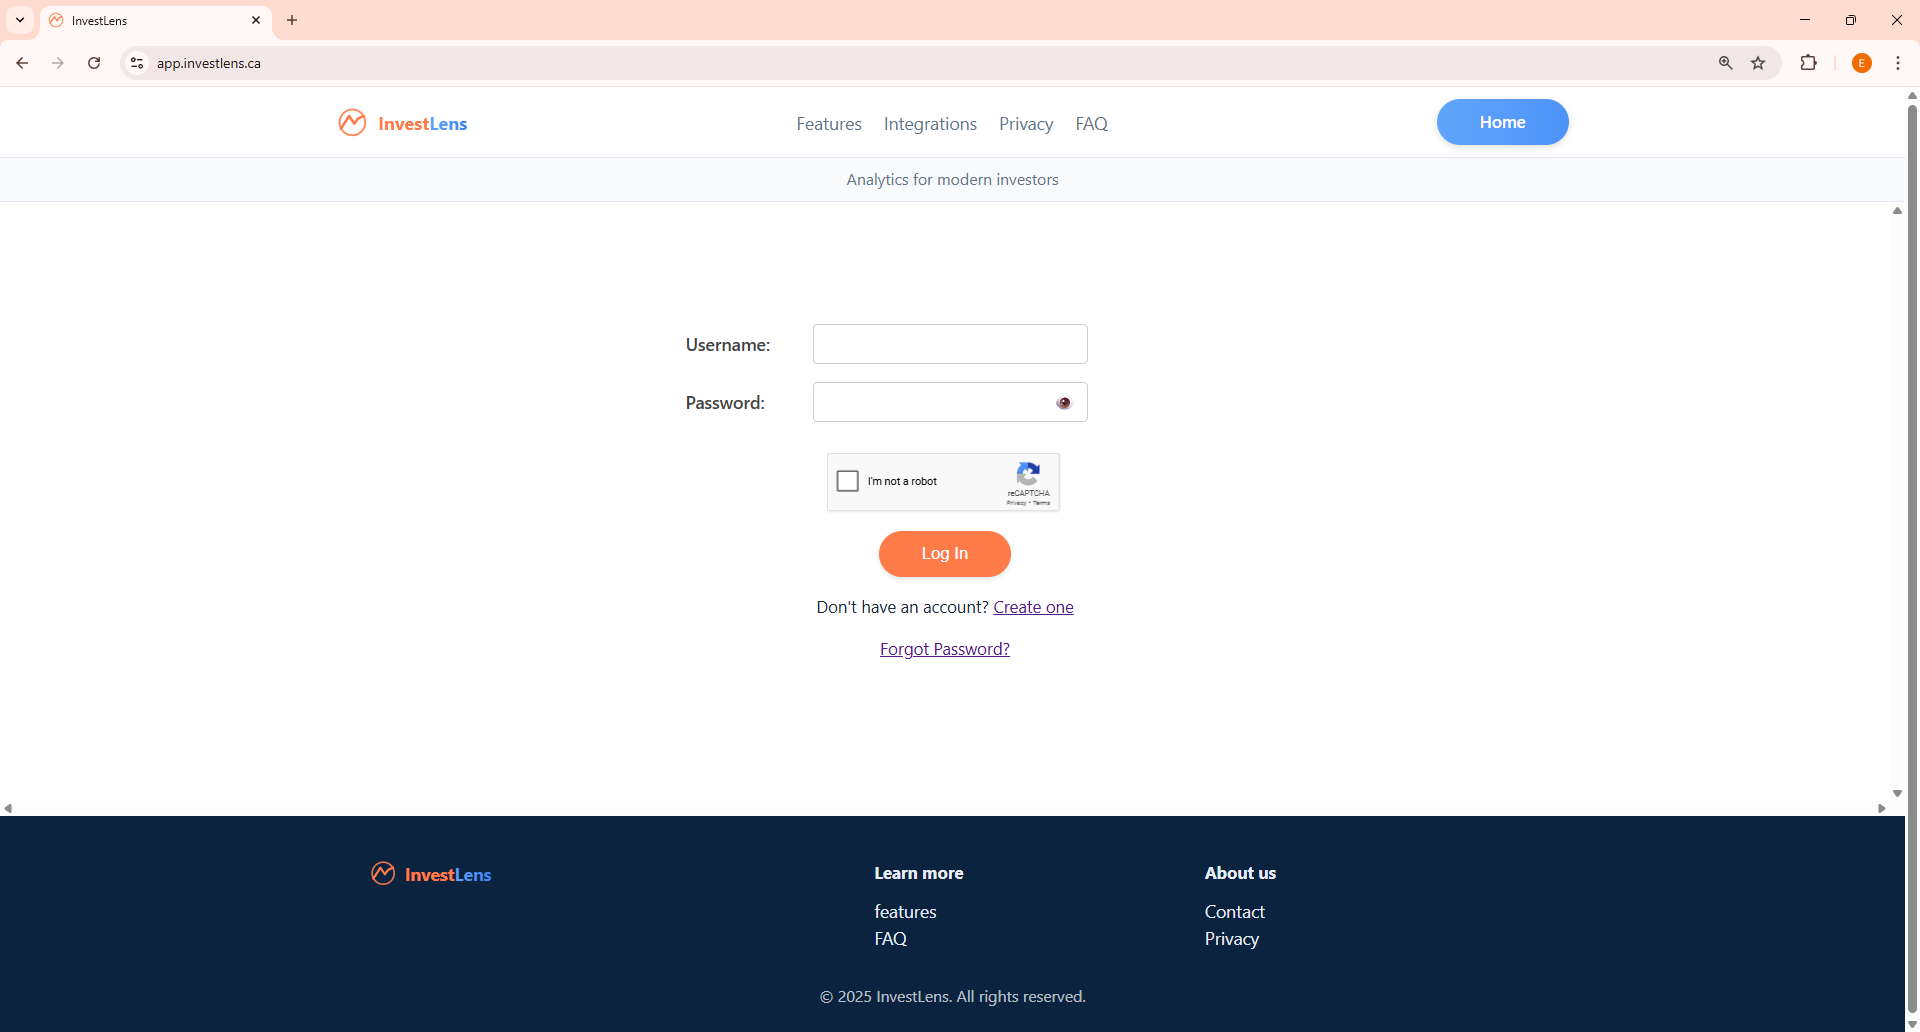Screen dimensions: 1920x1032
Task: Open Privacy in the top navigation
Action: click(x=1026, y=124)
